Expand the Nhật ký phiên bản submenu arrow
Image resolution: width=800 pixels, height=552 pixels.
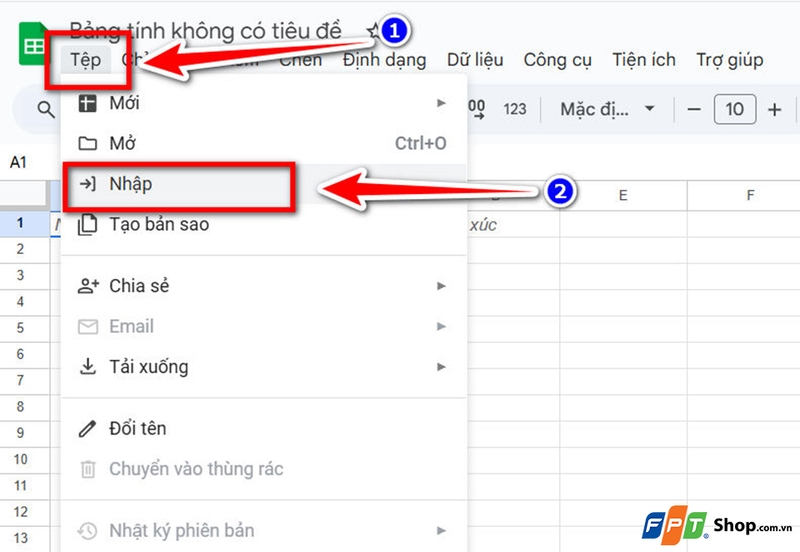coord(441,531)
